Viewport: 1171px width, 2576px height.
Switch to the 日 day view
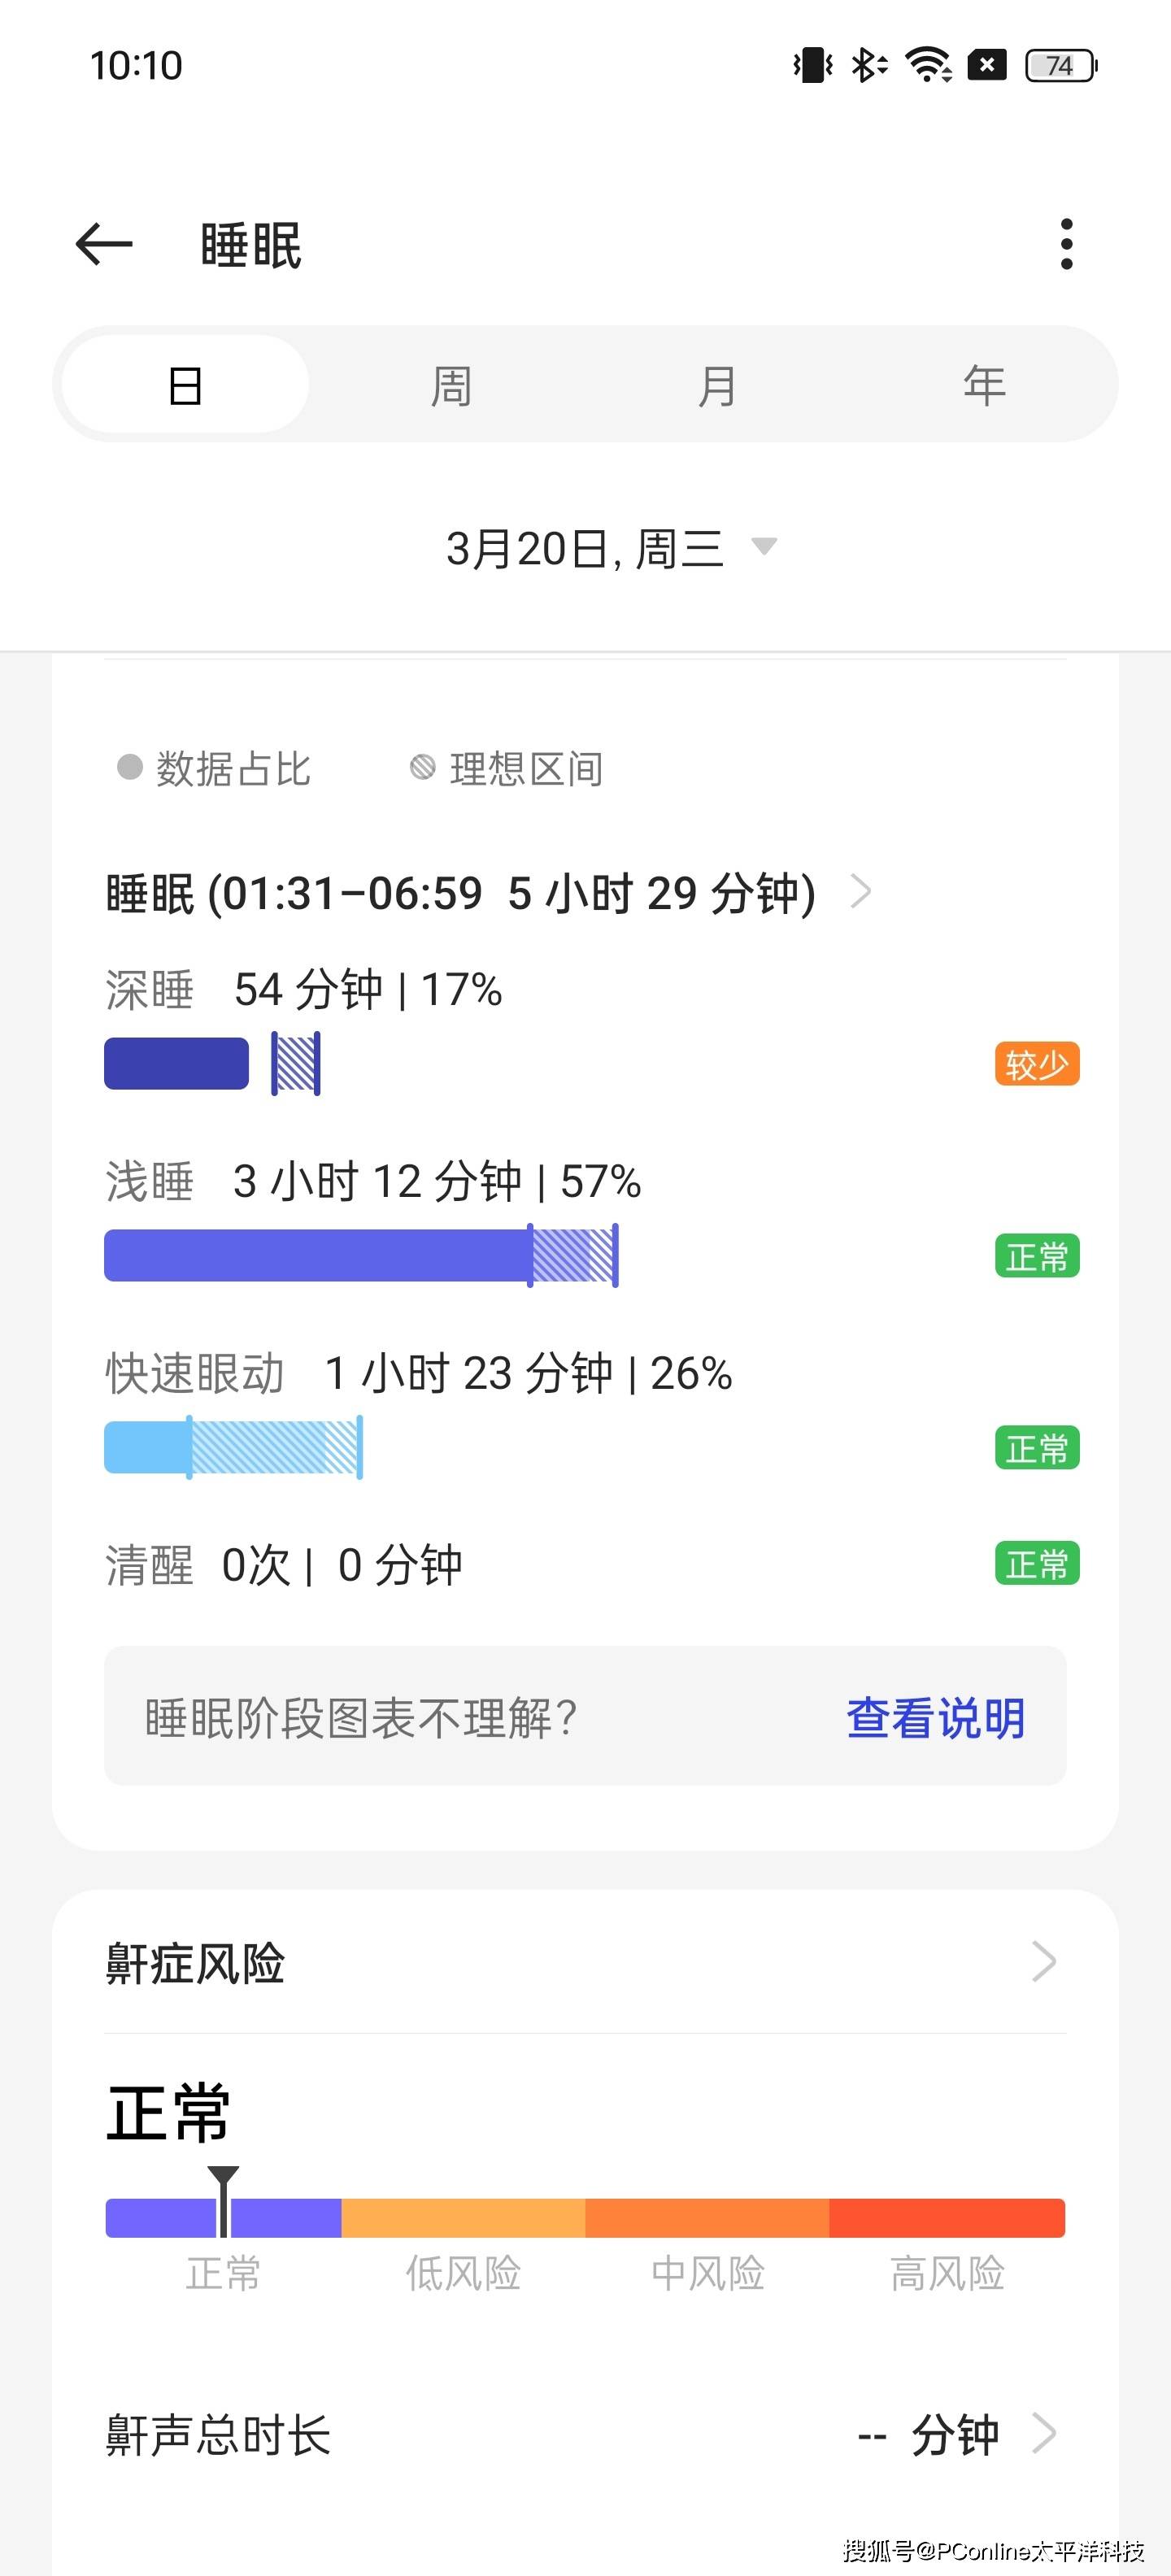coord(185,385)
